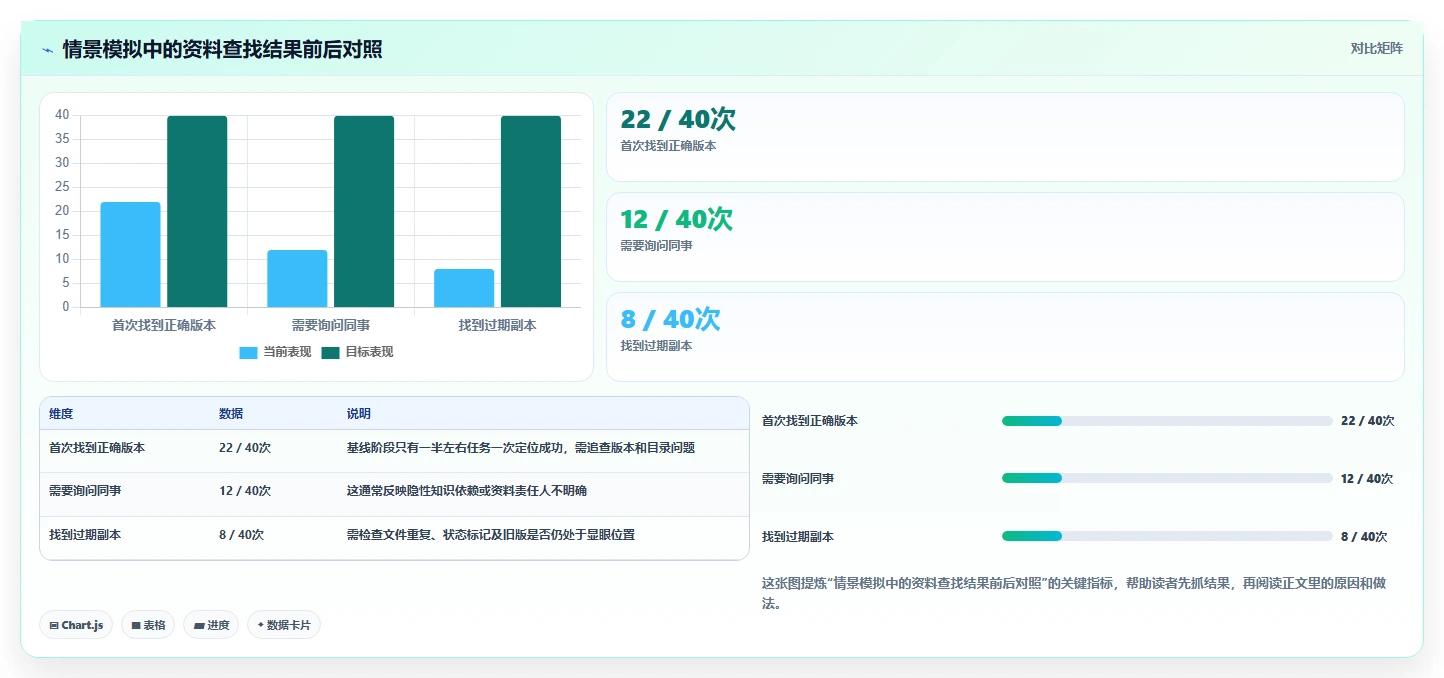The width and height of the screenshot is (1444, 678).
Task: Click the 维度 table column header
Action: 61,414
